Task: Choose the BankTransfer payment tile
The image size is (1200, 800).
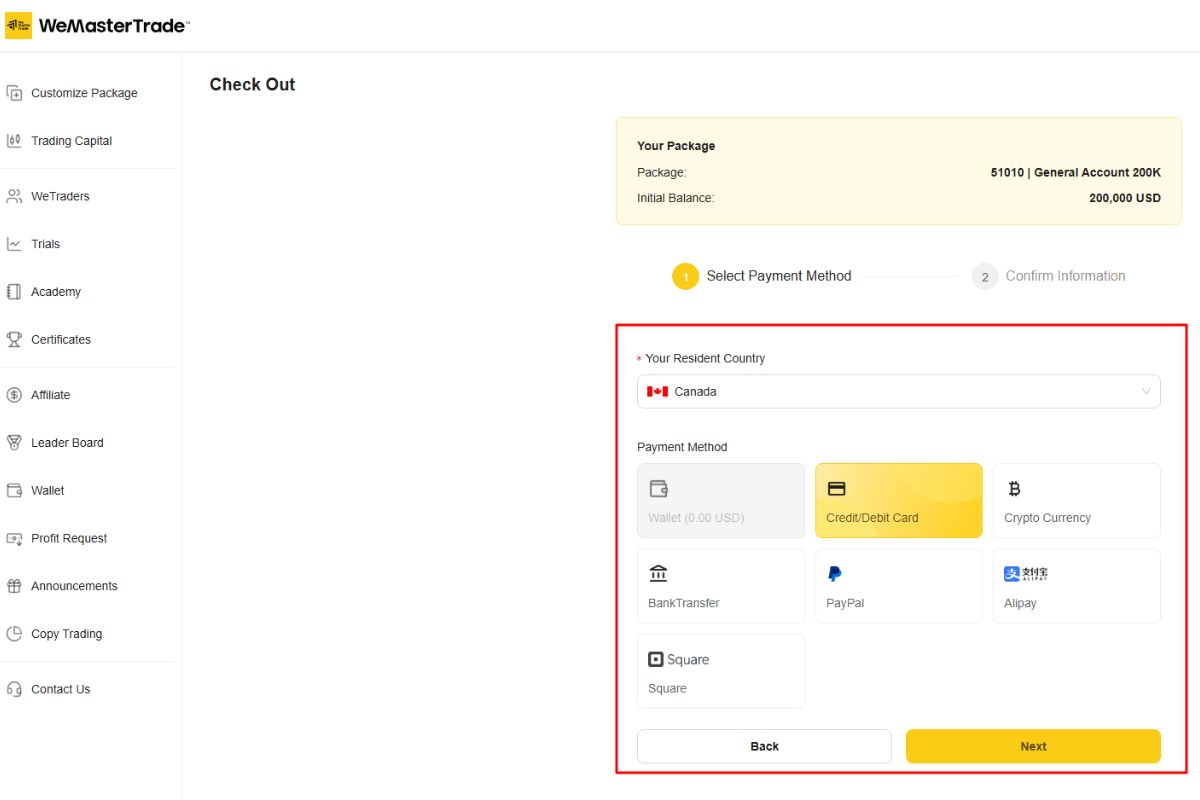Action: (x=720, y=586)
